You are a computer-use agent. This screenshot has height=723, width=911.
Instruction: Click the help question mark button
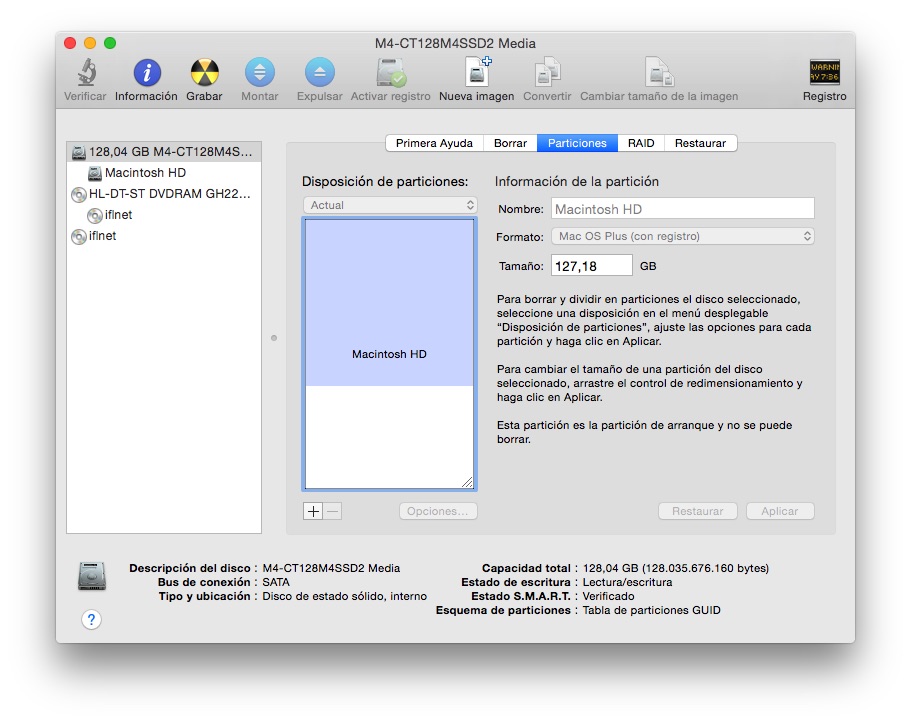click(x=91, y=620)
